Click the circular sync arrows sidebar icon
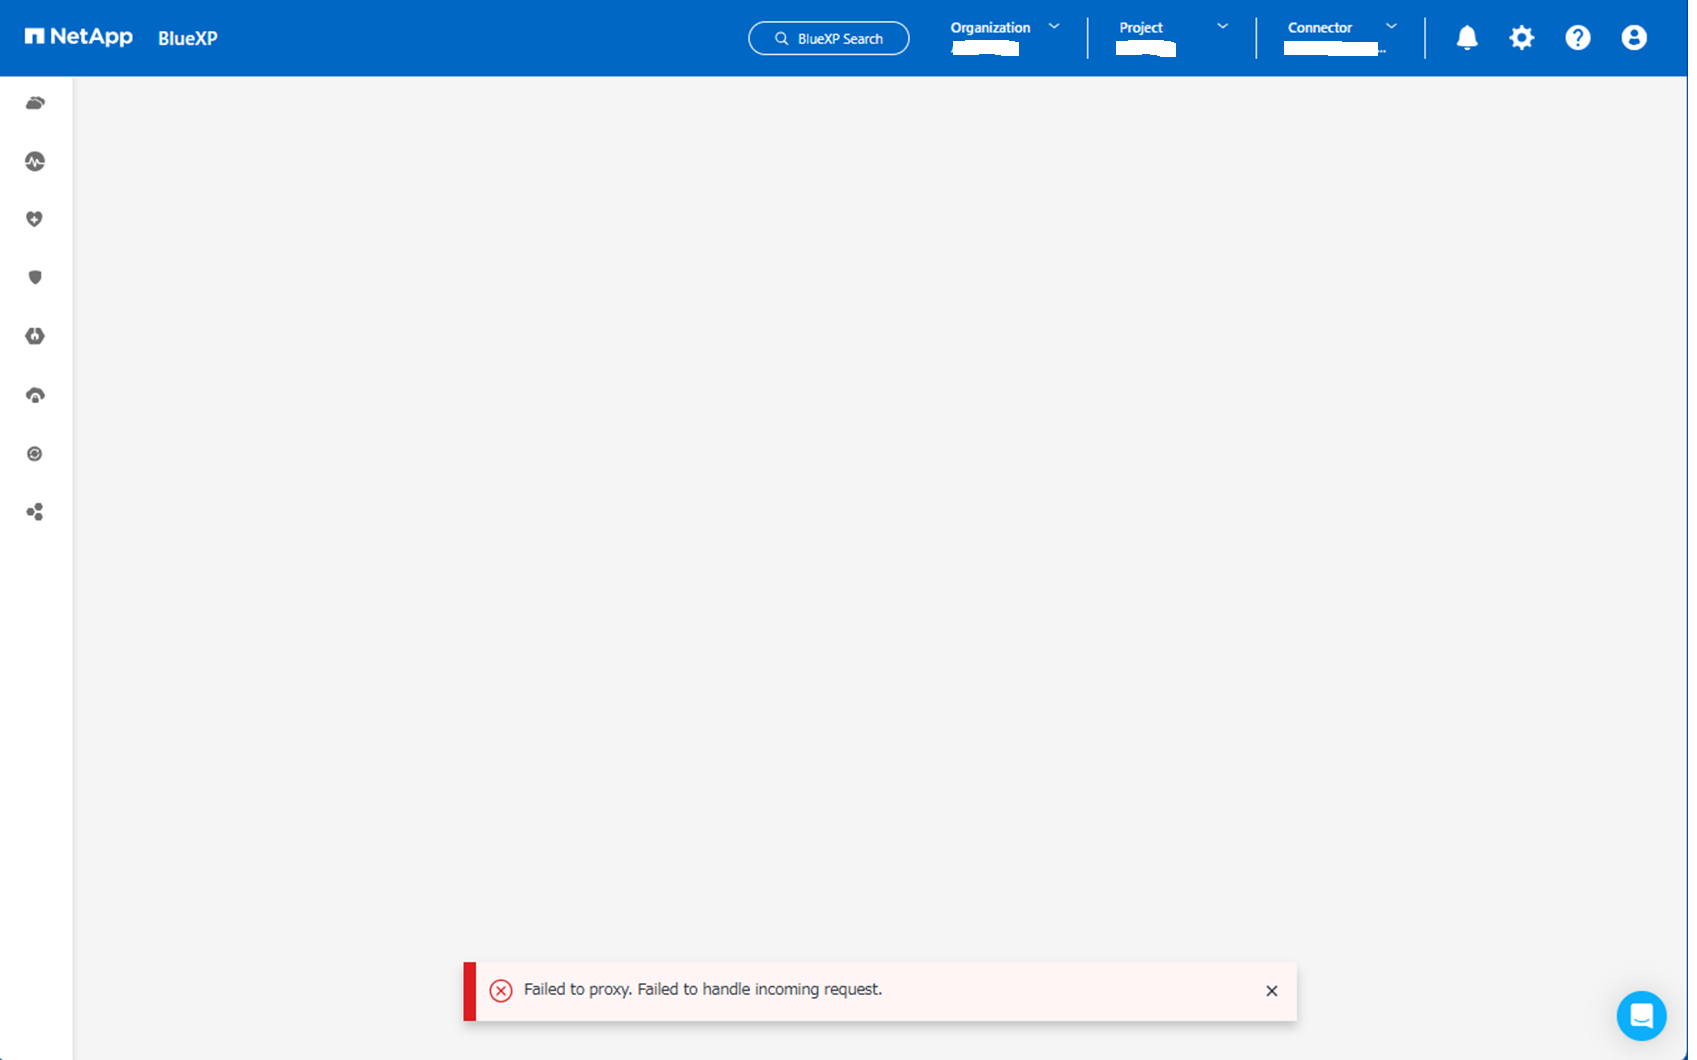The width and height of the screenshot is (1697, 1060). [x=35, y=454]
